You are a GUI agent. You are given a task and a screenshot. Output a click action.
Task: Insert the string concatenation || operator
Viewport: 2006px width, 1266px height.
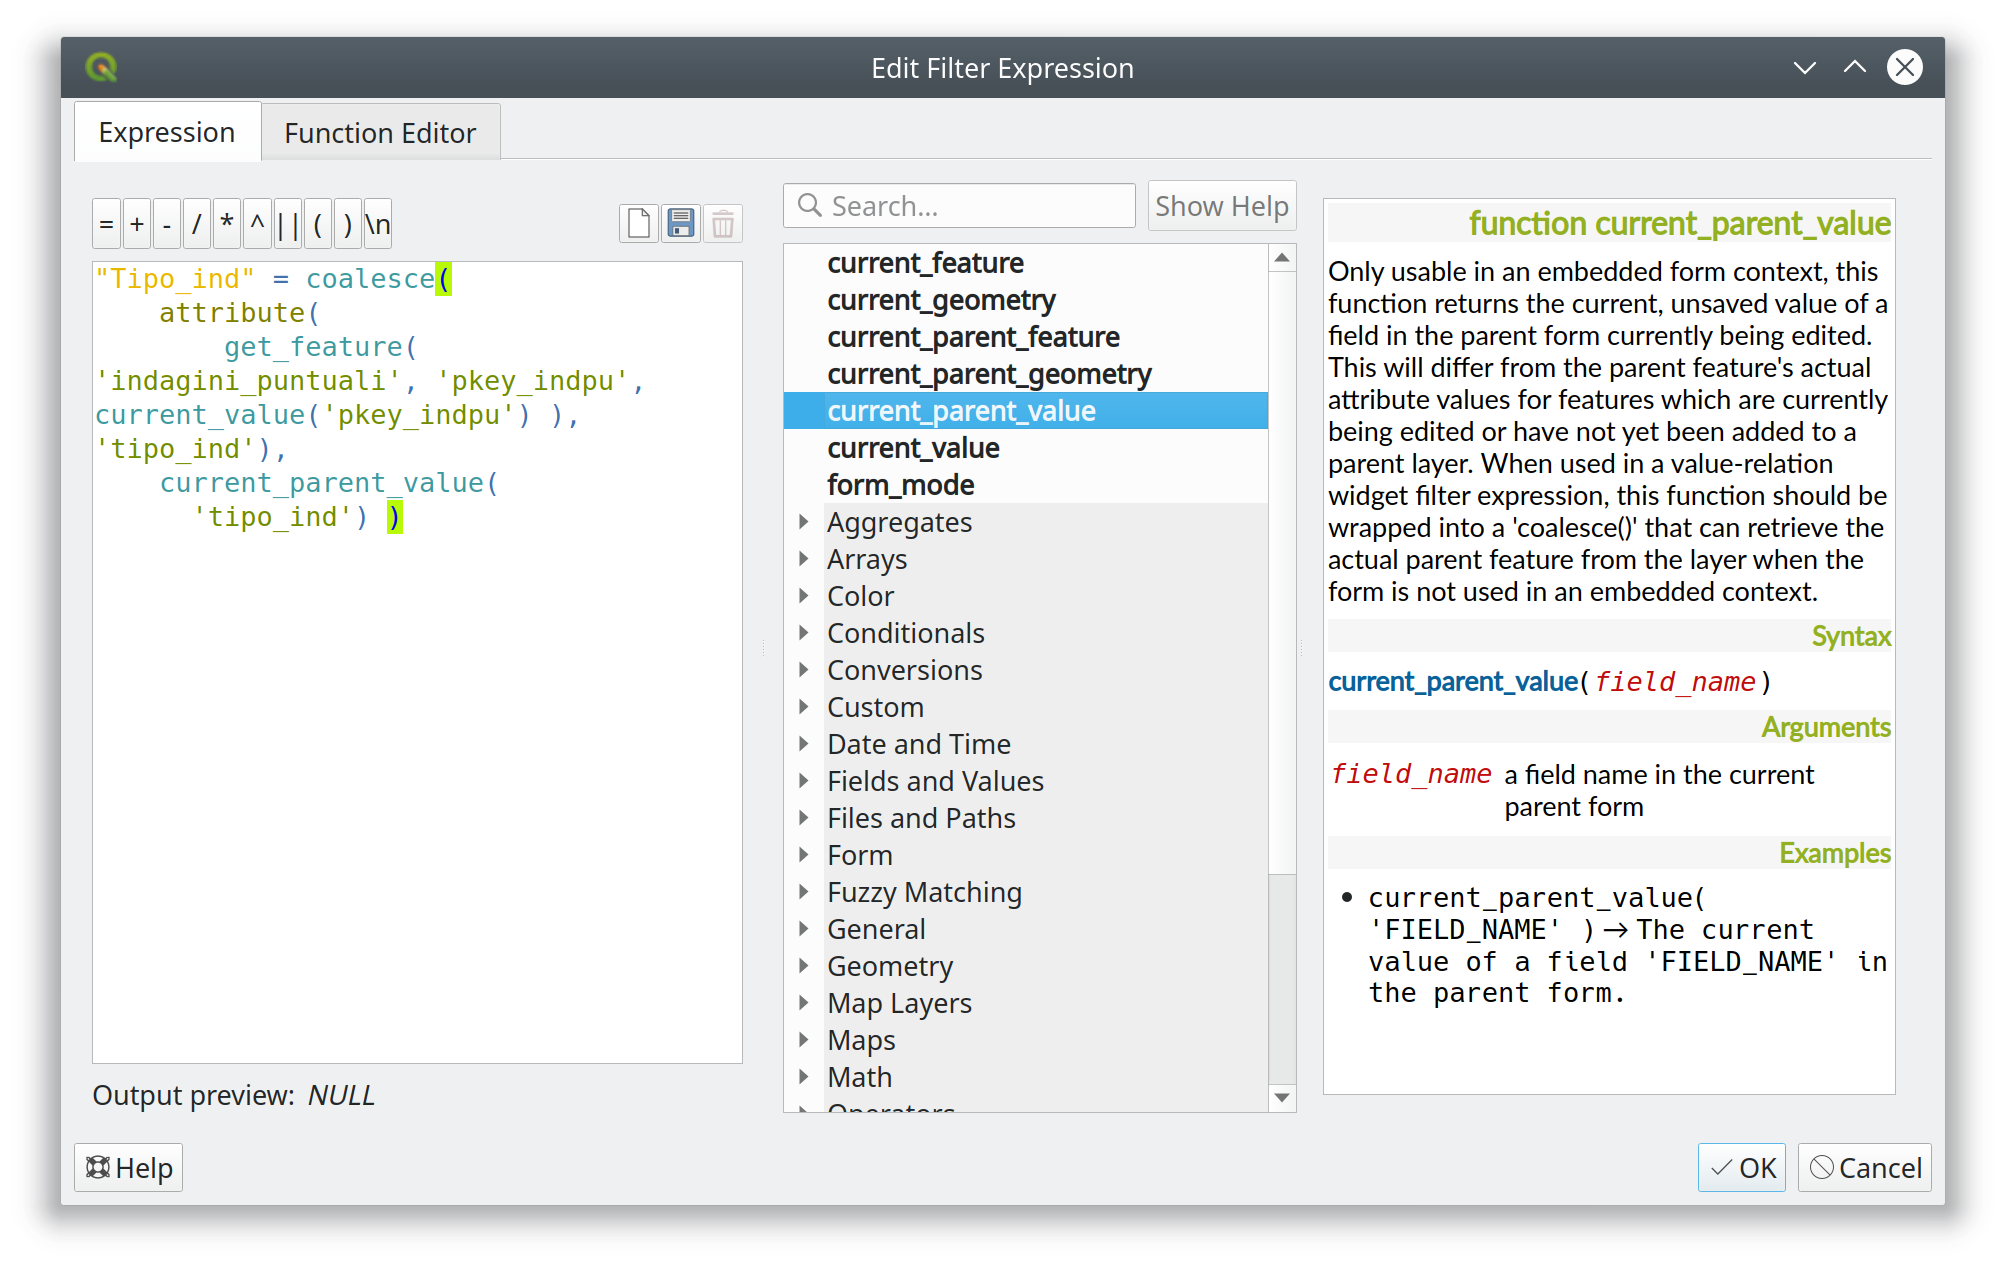point(288,225)
